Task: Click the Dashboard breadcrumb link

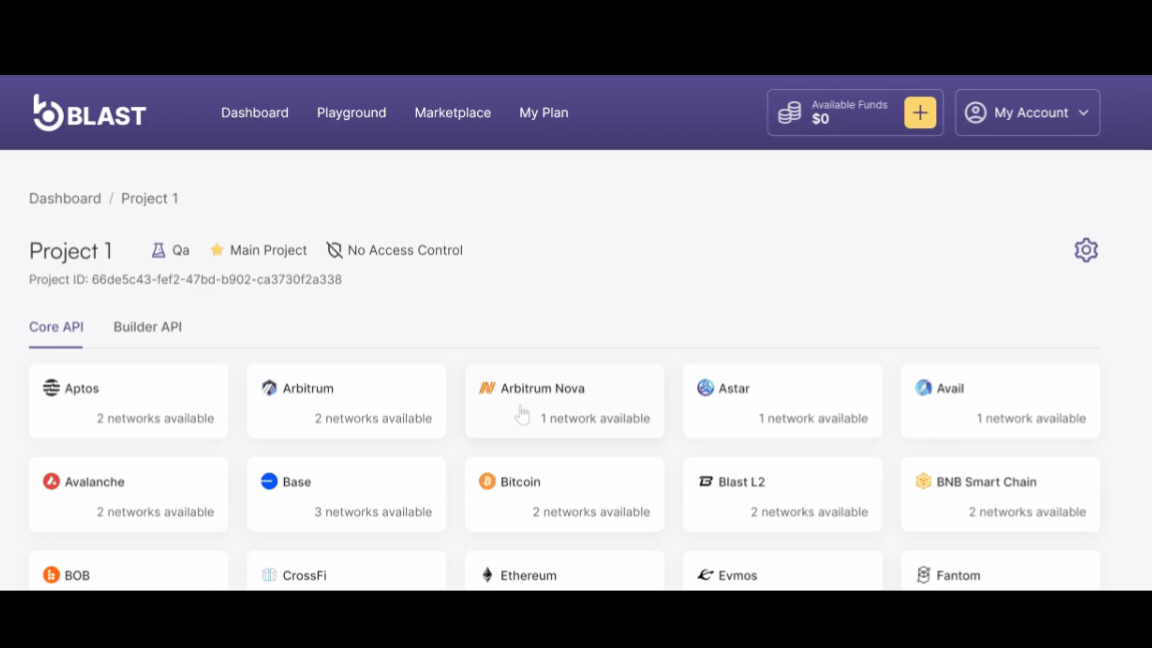Action: (65, 198)
